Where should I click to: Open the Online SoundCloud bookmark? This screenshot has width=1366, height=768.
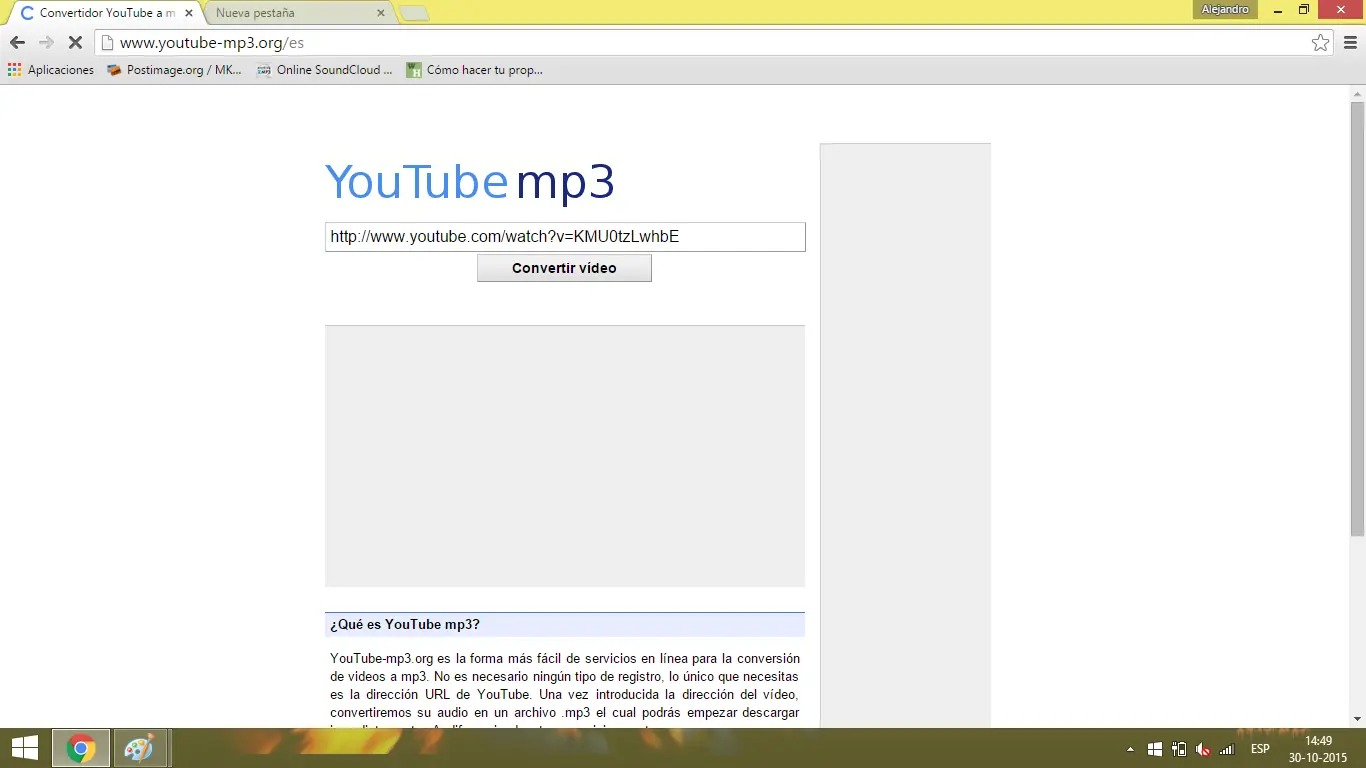click(x=324, y=70)
